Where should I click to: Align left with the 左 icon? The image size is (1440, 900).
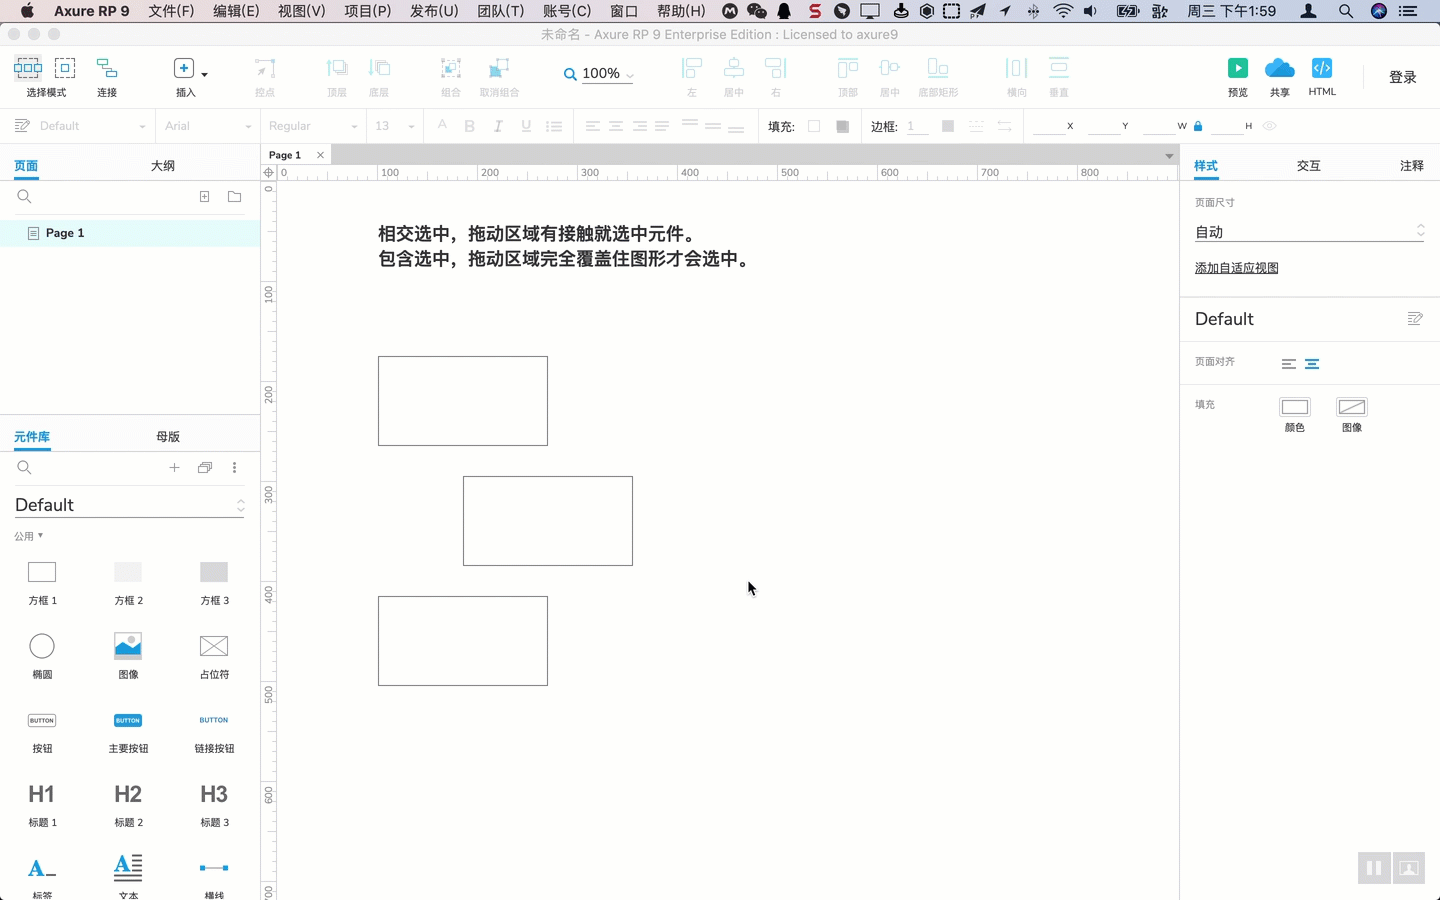click(691, 68)
